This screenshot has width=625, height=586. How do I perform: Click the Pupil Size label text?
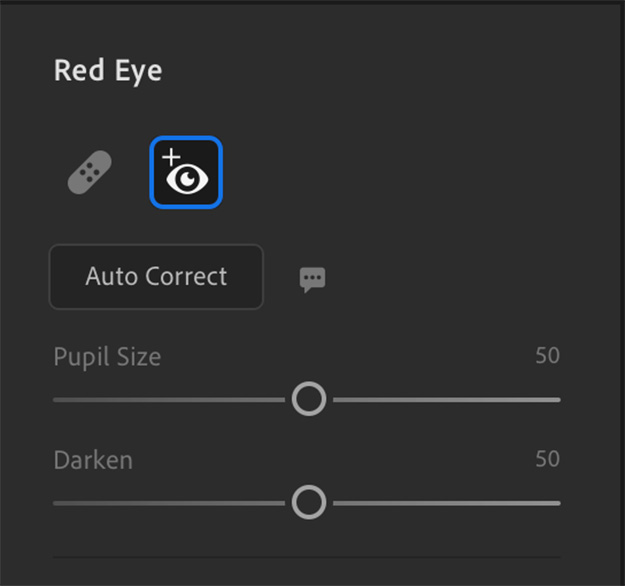107,357
